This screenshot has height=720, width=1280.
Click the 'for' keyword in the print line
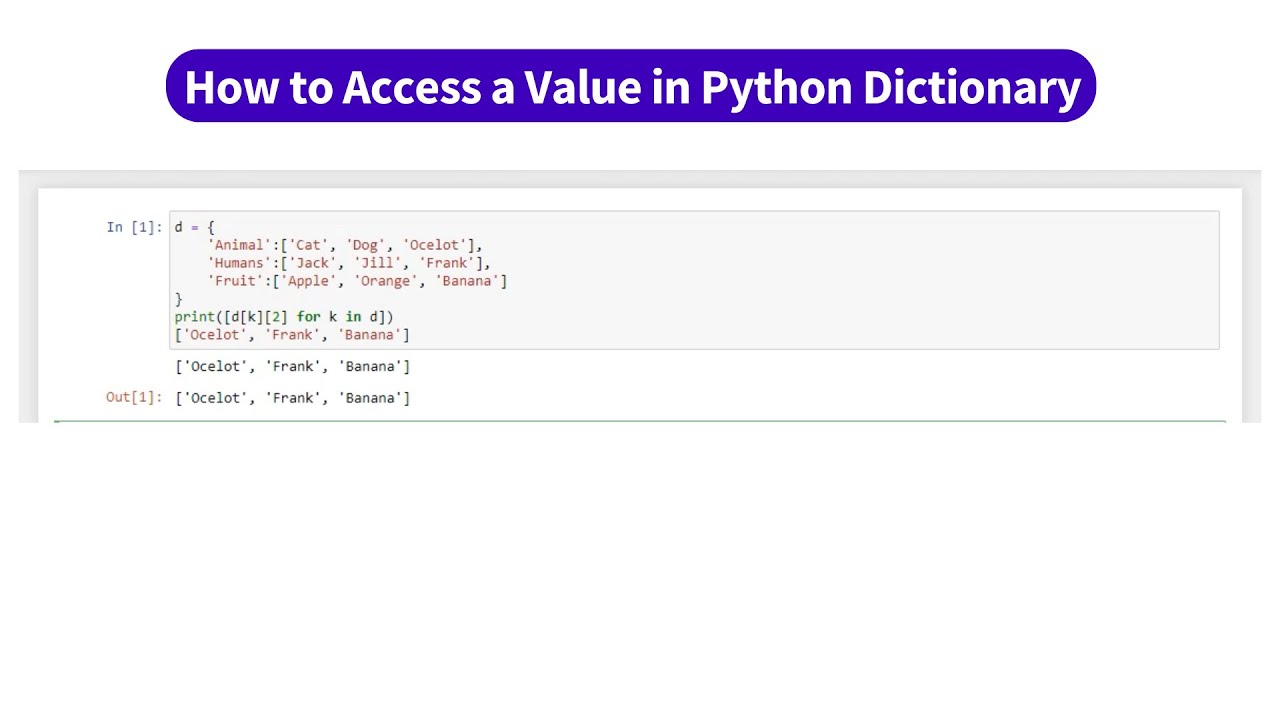[x=308, y=317]
